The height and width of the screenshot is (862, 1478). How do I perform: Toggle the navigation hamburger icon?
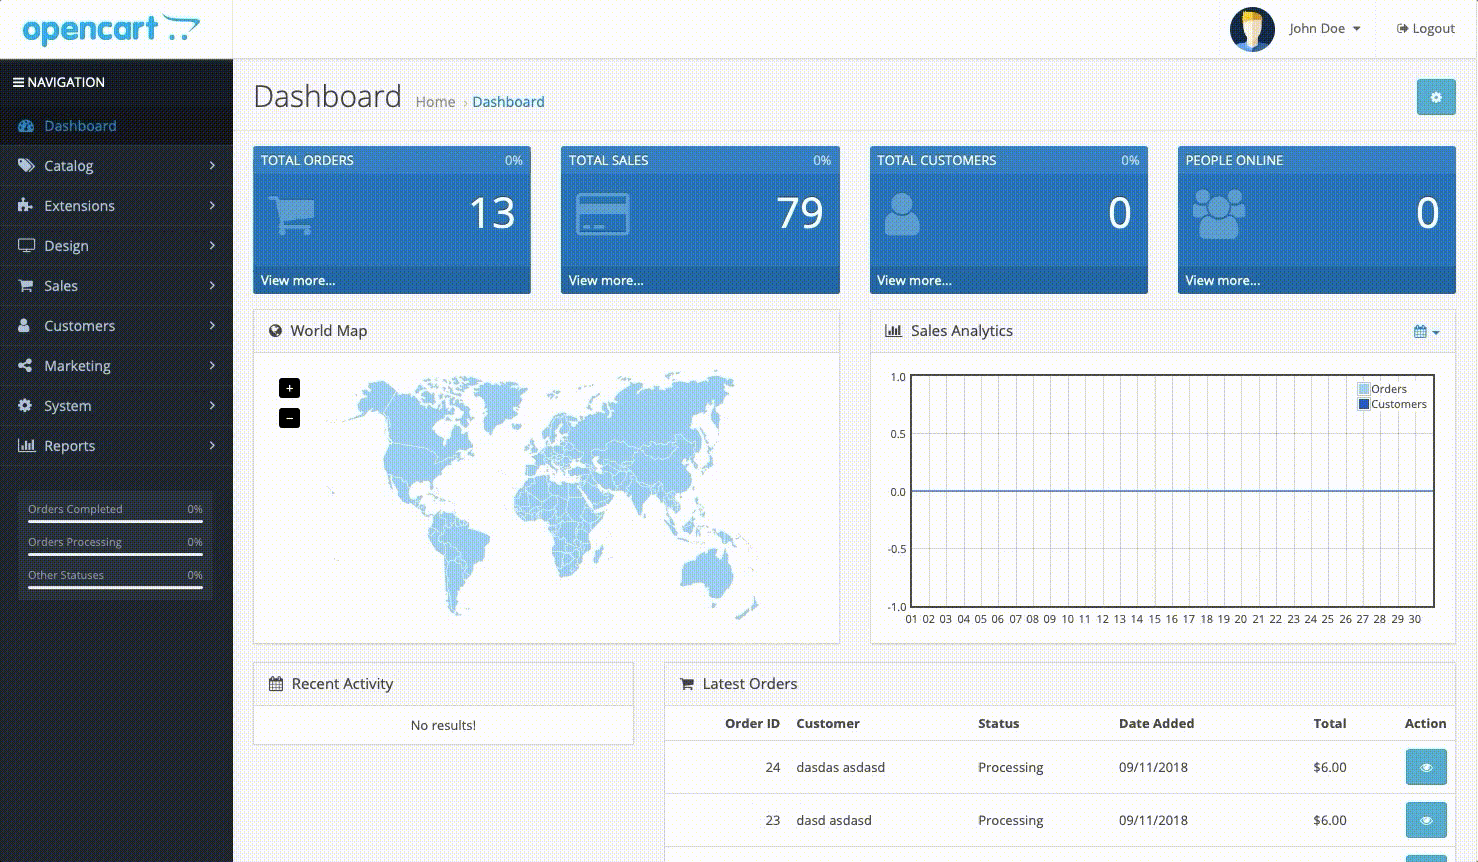(18, 83)
